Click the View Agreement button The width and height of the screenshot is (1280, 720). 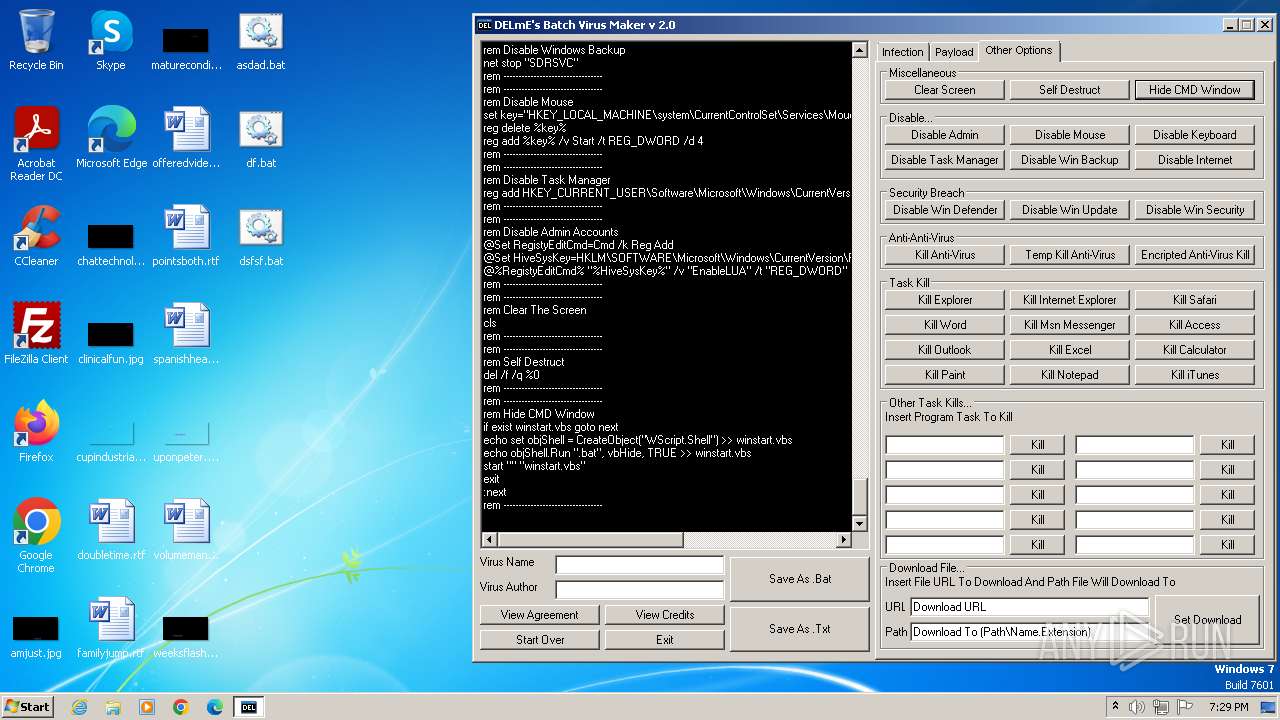540,615
